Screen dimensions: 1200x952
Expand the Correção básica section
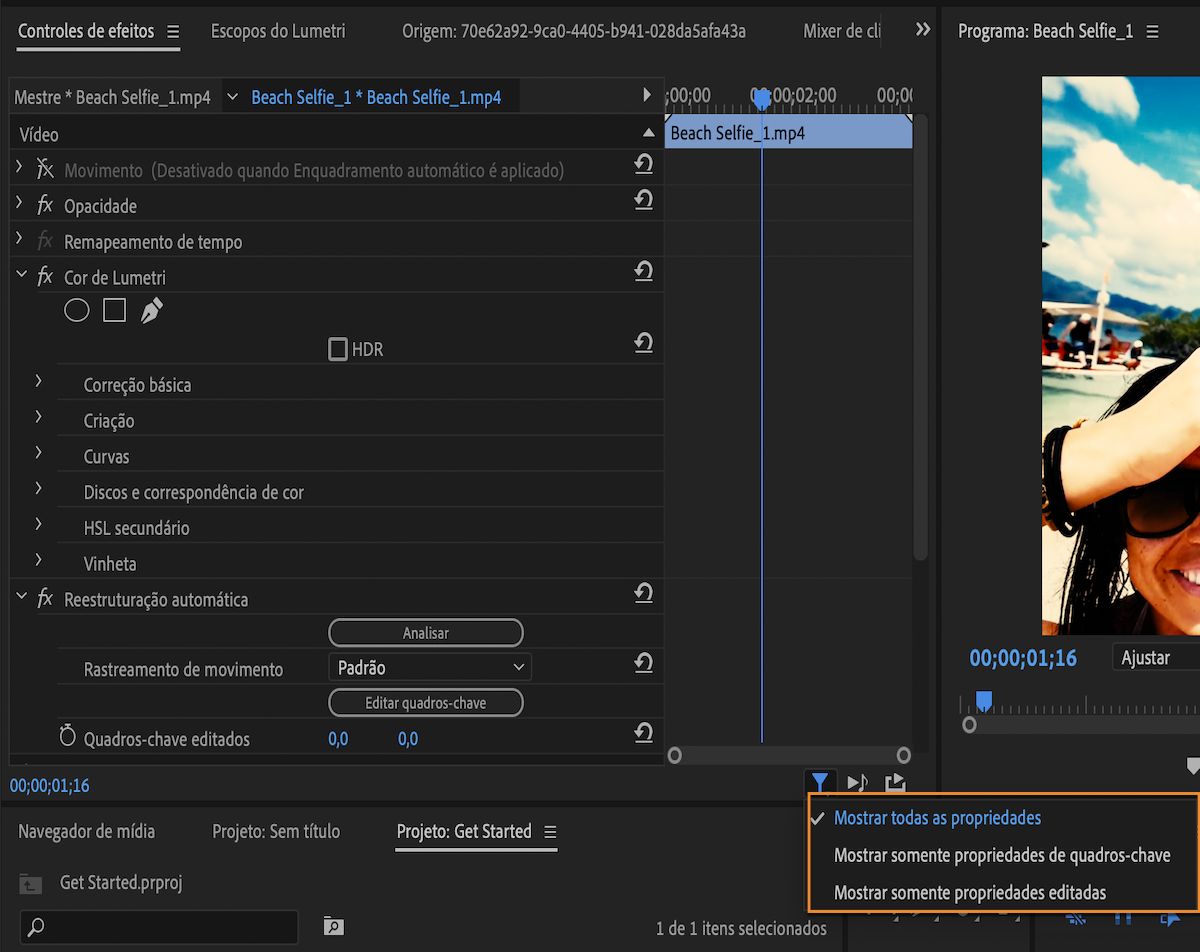click(39, 382)
